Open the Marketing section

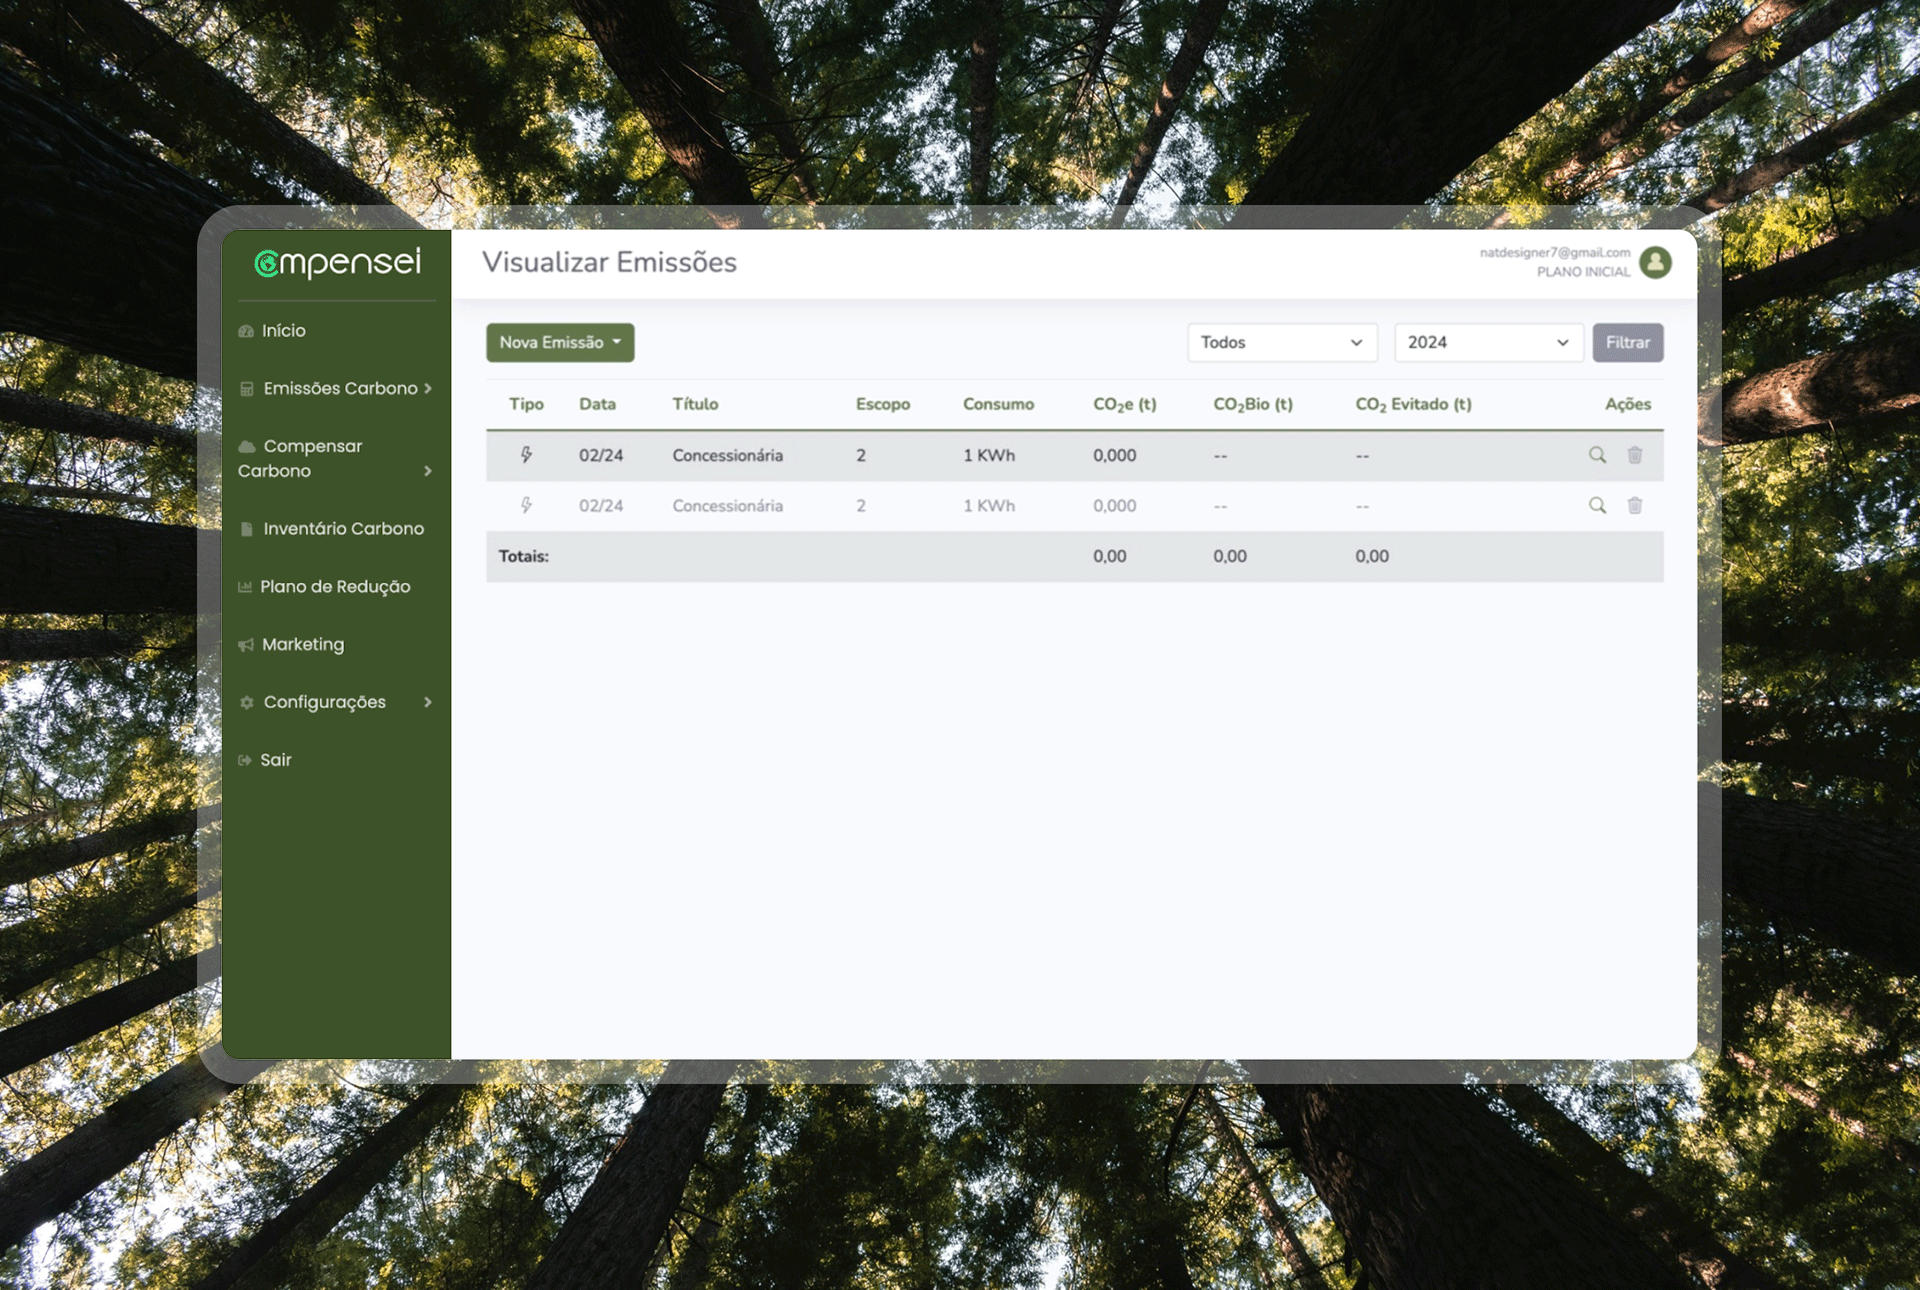tap(302, 645)
